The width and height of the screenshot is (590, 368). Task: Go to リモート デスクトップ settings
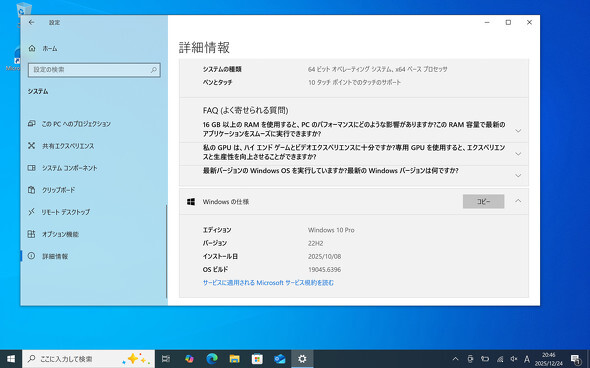pyautogui.click(x=59, y=212)
